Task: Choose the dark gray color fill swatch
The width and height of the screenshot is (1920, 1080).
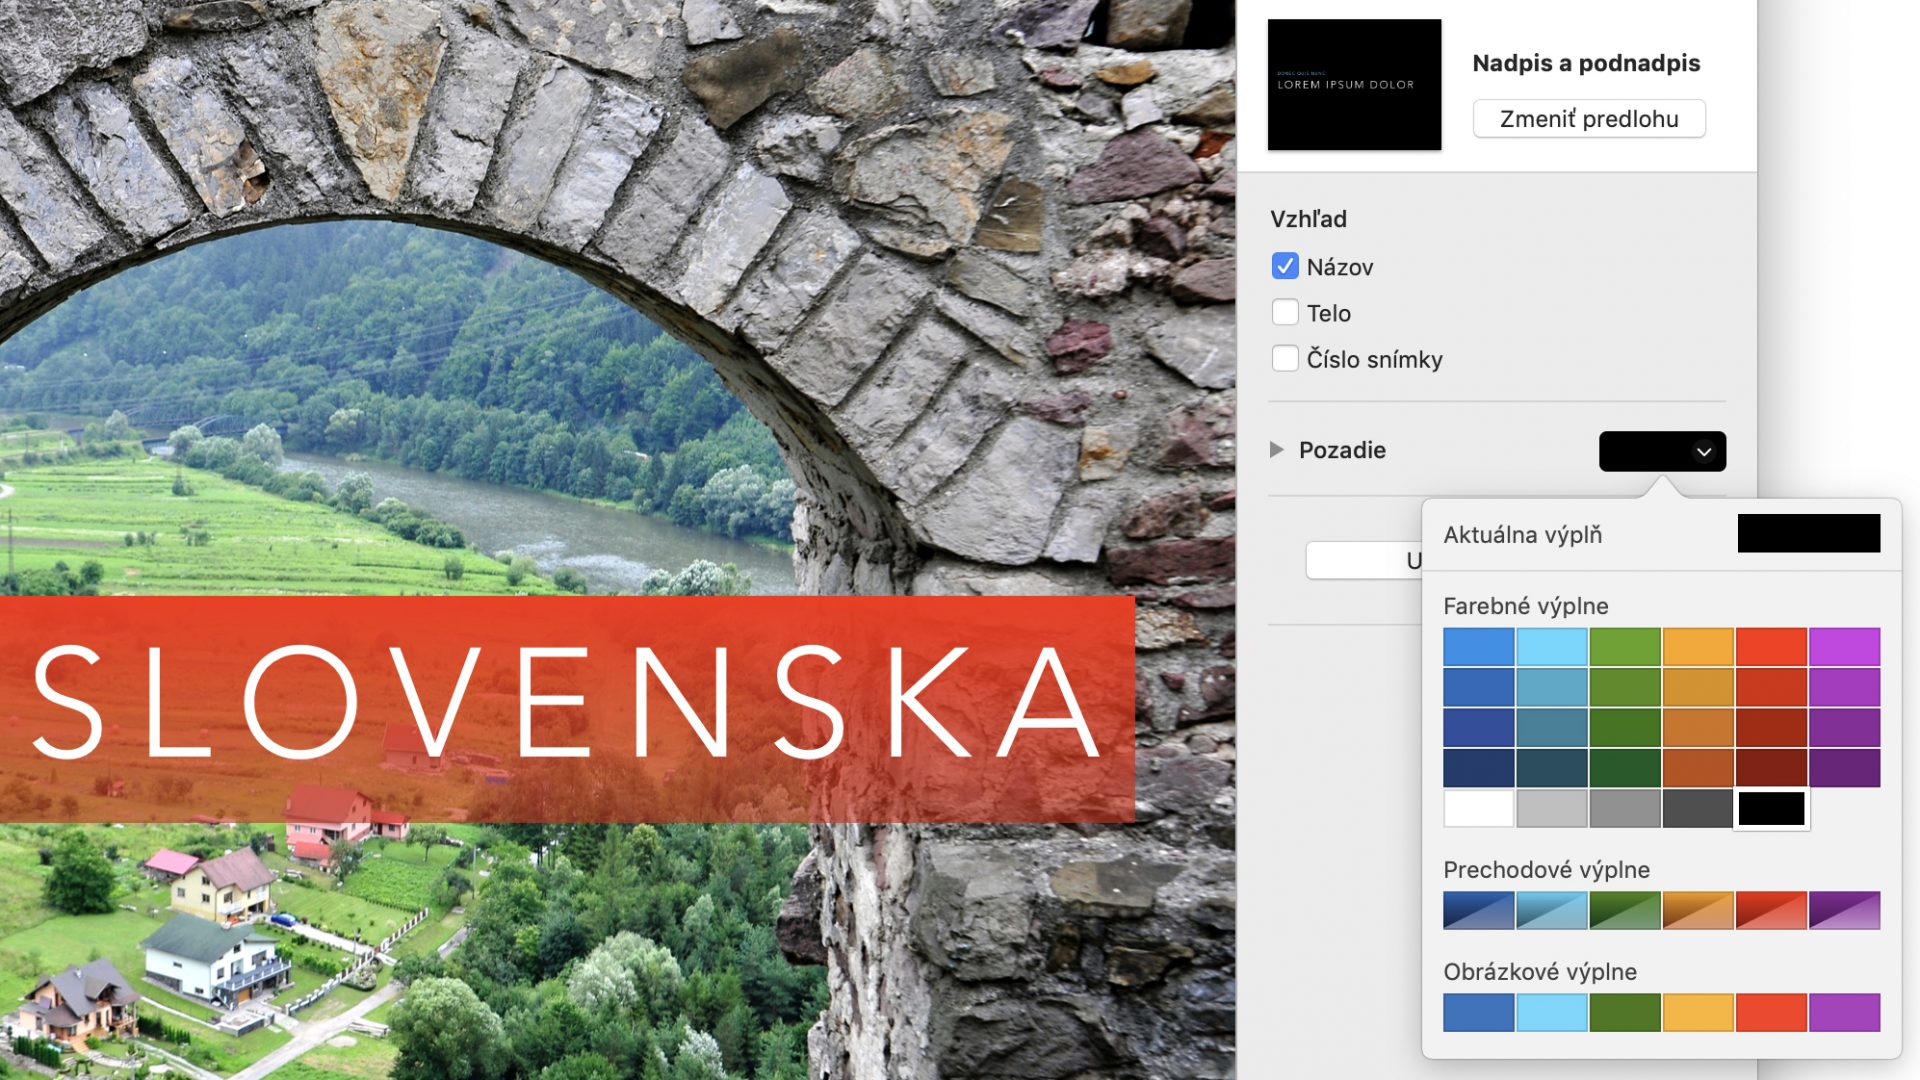Action: tap(1698, 808)
